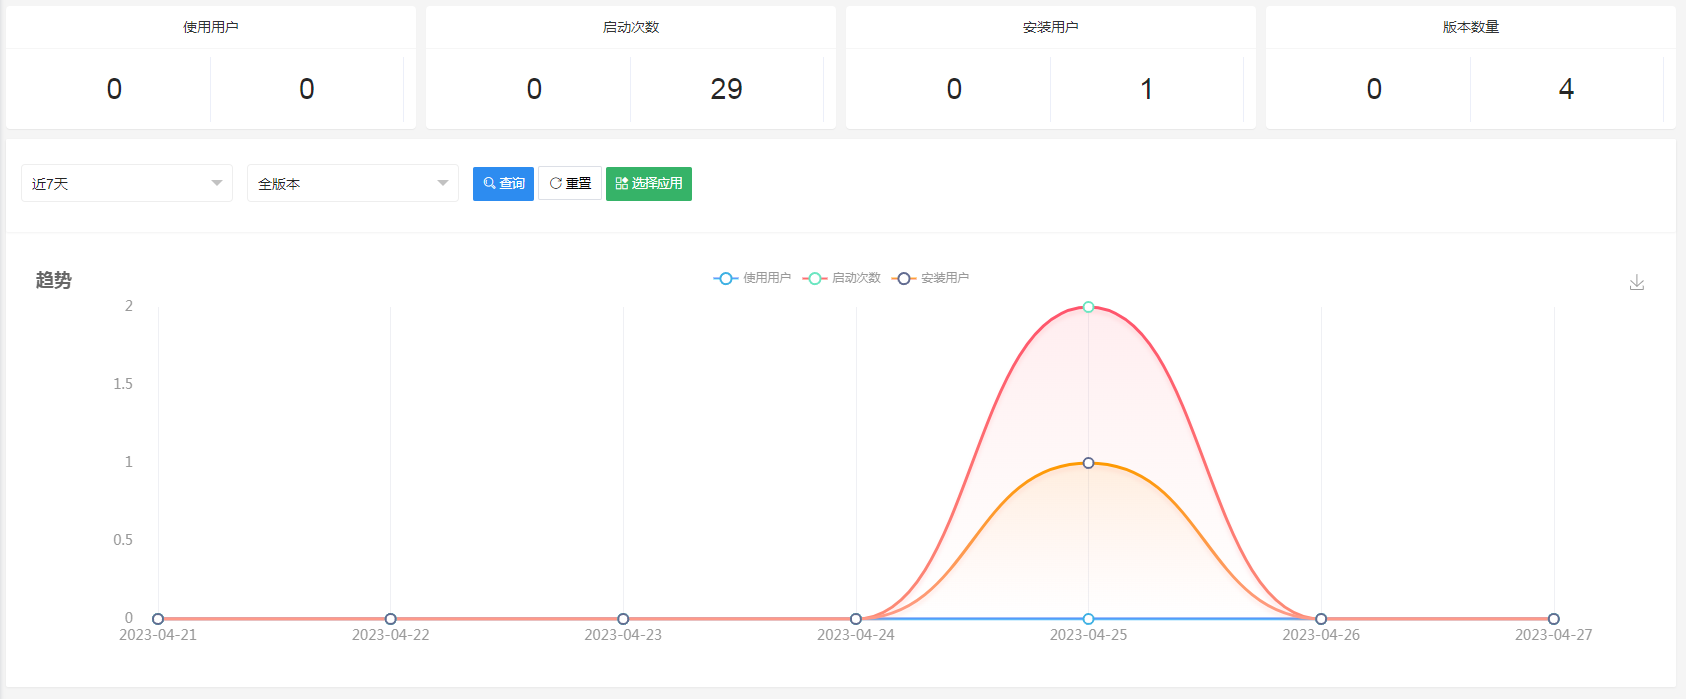Toggle 使用用户 series in chart legend
Image resolution: width=1686 pixels, height=699 pixels.
coord(752,278)
